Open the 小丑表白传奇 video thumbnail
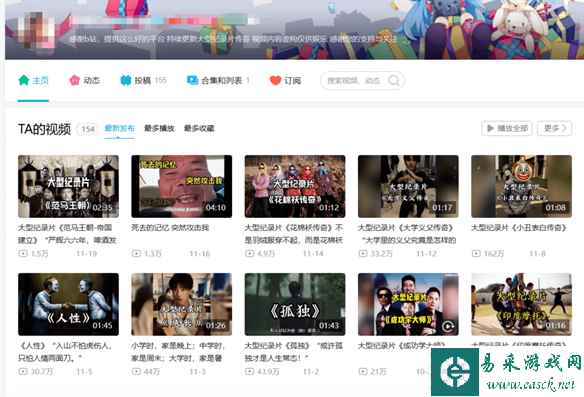The height and width of the screenshot is (397, 584). click(521, 186)
